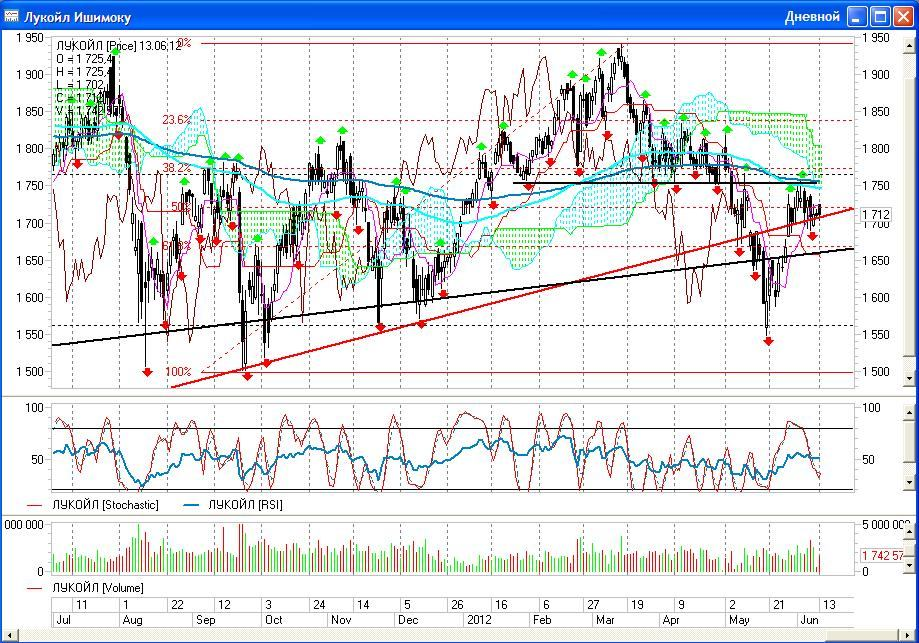Click the ЛУКОЙЛ [Price] 13.06.12 header text
This screenshot has width=919, height=643.
click(119, 46)
